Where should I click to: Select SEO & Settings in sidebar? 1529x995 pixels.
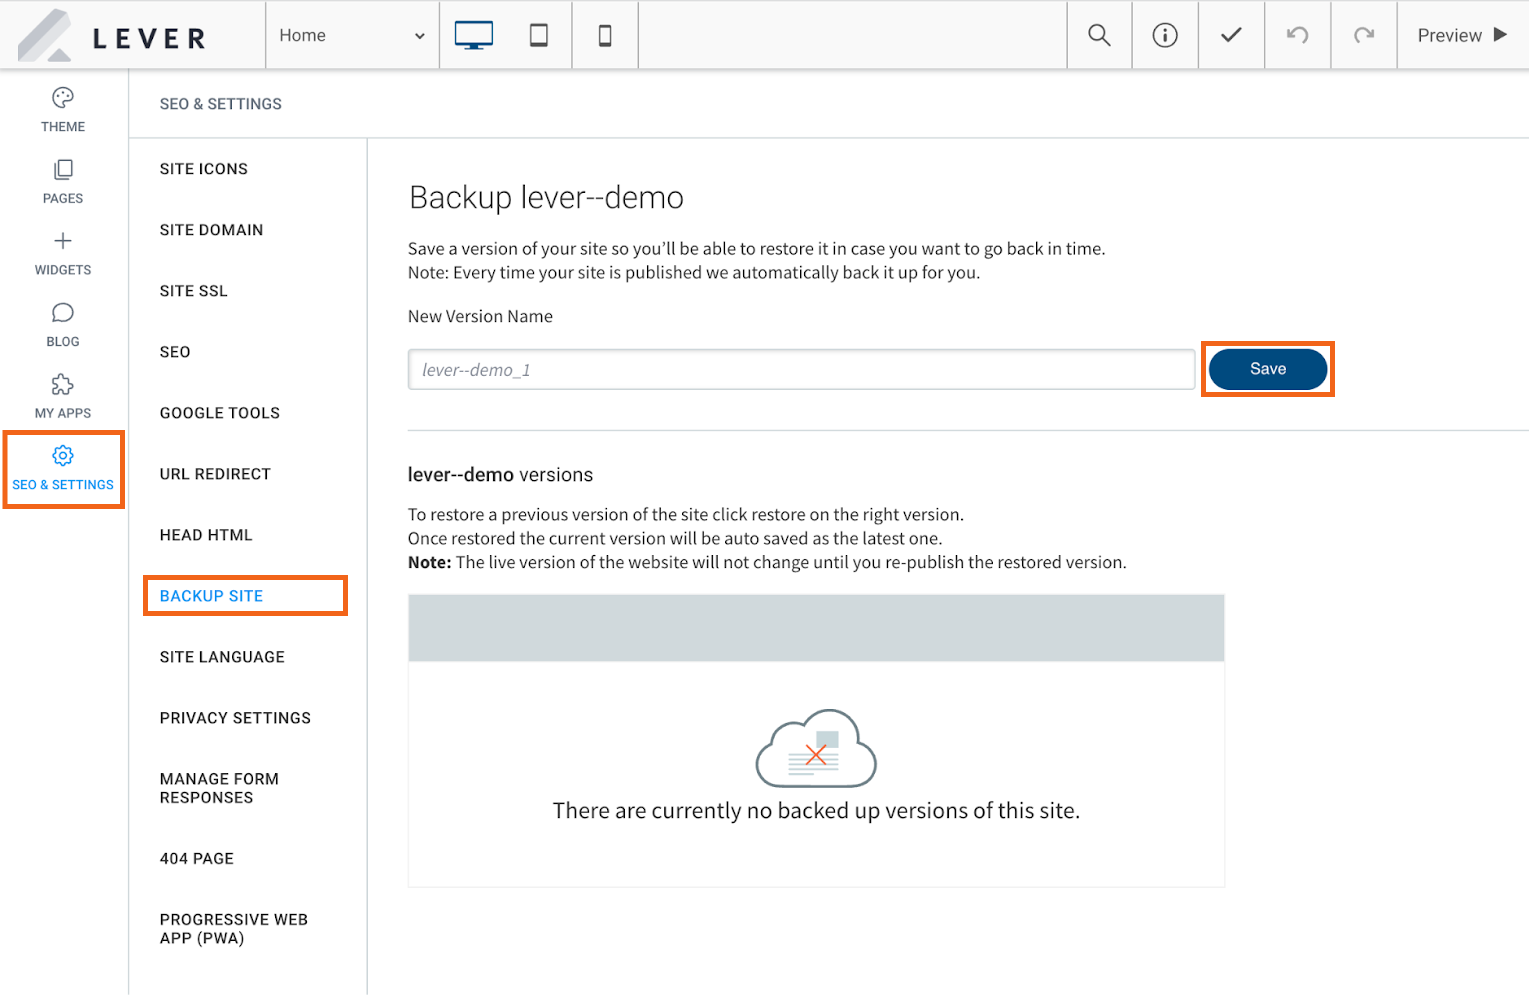tap(63, 469)
